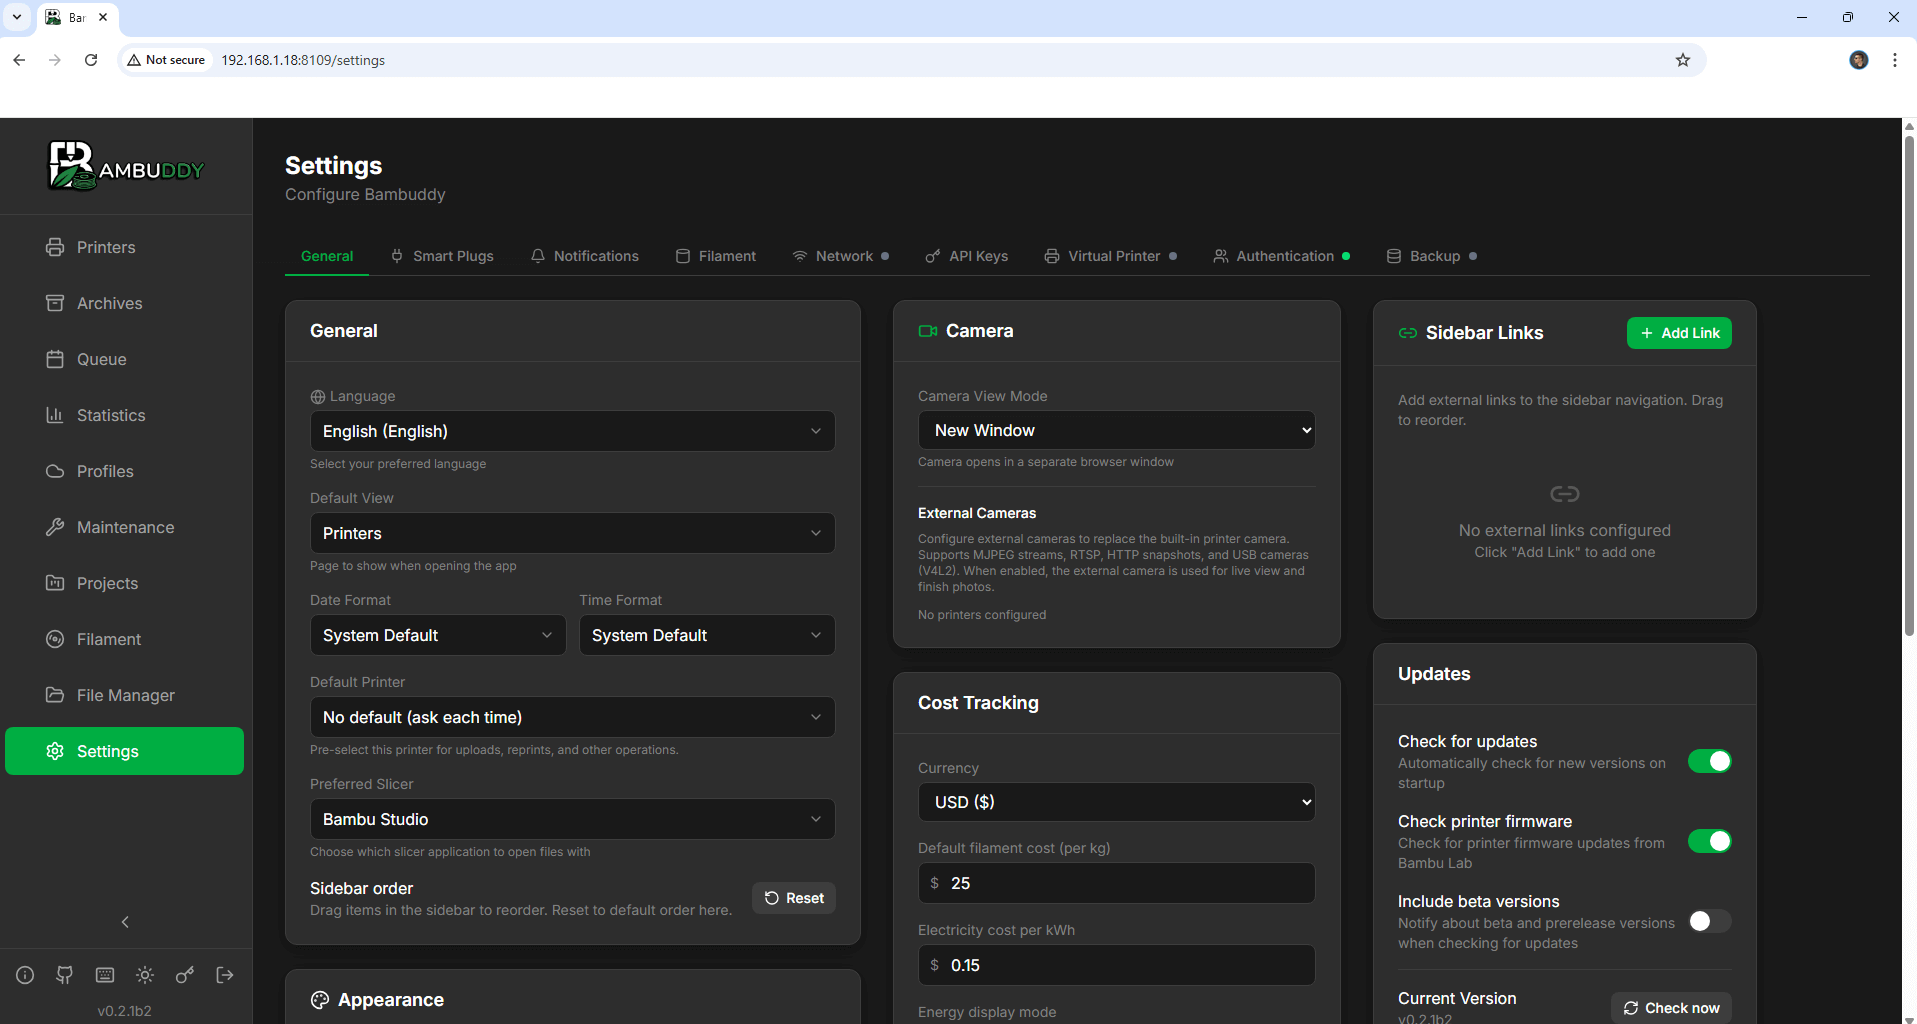The width and height of the screenshot is (1917, 1024).
Task: Reset the sidebar order
Action: click(794, 898)
